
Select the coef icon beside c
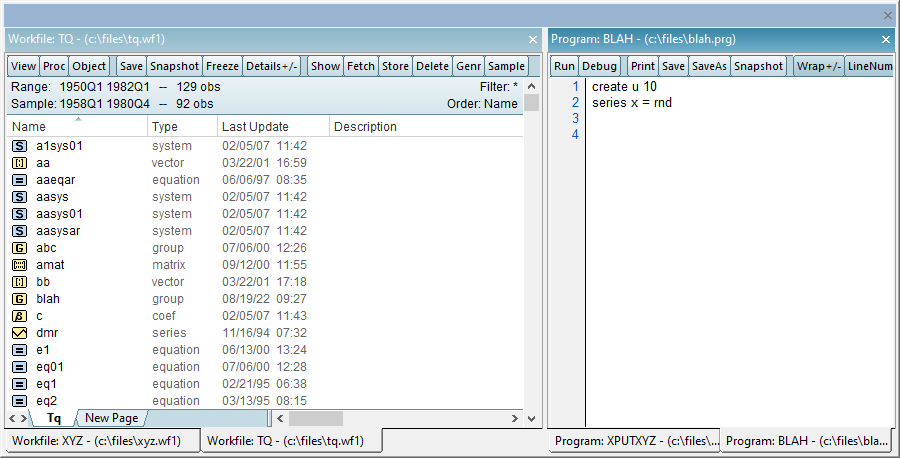tap(19, 316)
